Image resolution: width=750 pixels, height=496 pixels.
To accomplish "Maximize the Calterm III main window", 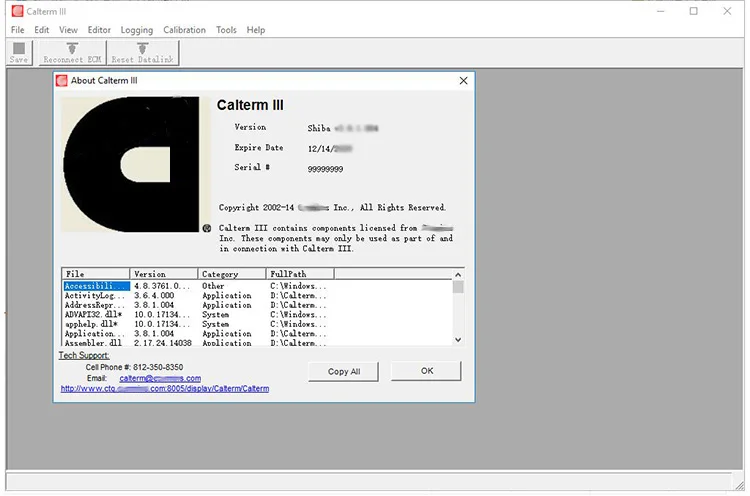I will click(x=694, y=11).
